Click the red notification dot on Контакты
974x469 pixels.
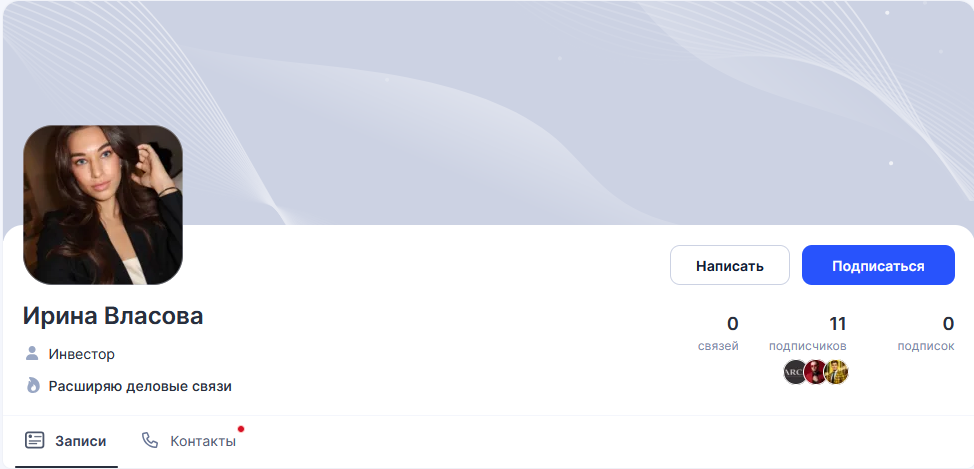[241, 429]
